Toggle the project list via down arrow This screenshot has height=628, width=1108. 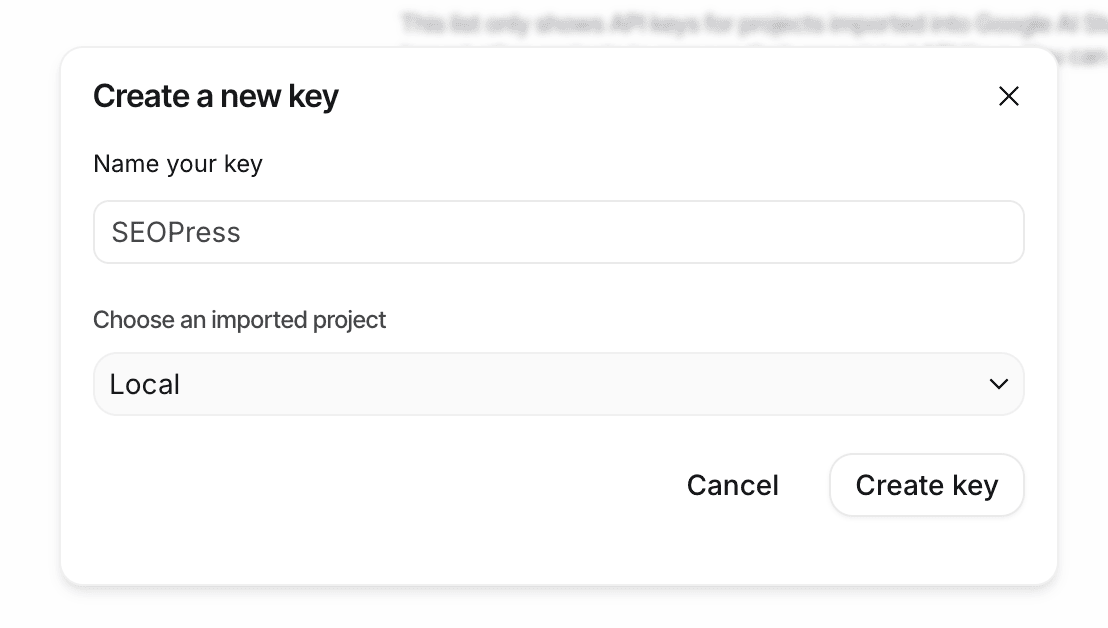[998, 384]
